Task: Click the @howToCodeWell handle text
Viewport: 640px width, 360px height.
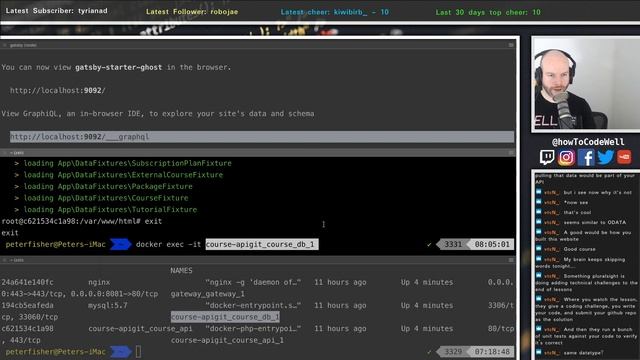Action: point(588,142)
